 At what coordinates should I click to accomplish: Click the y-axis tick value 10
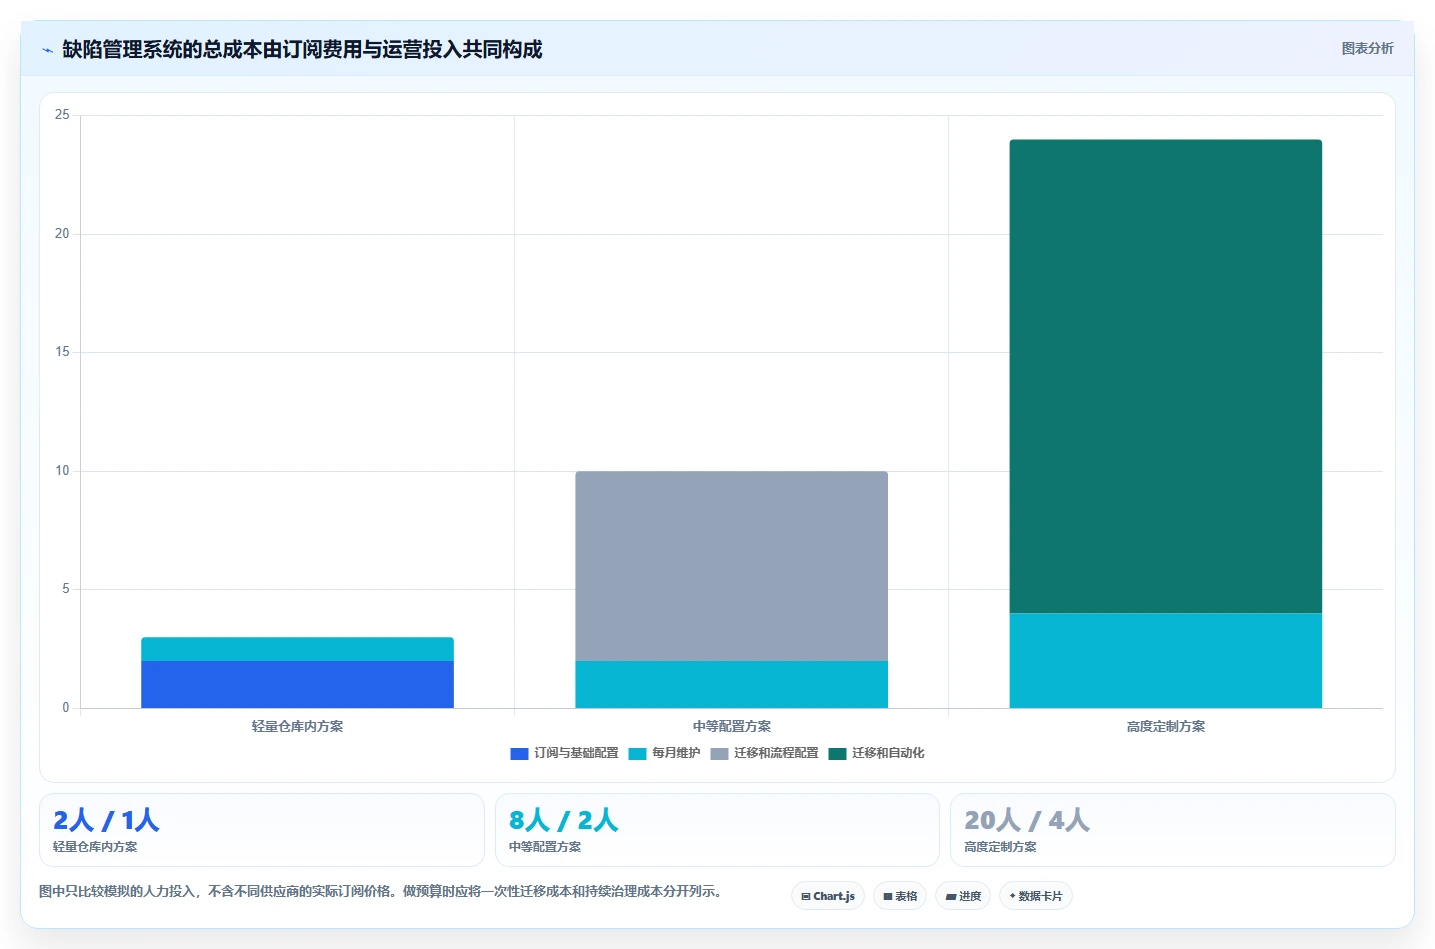pos(62,471)
